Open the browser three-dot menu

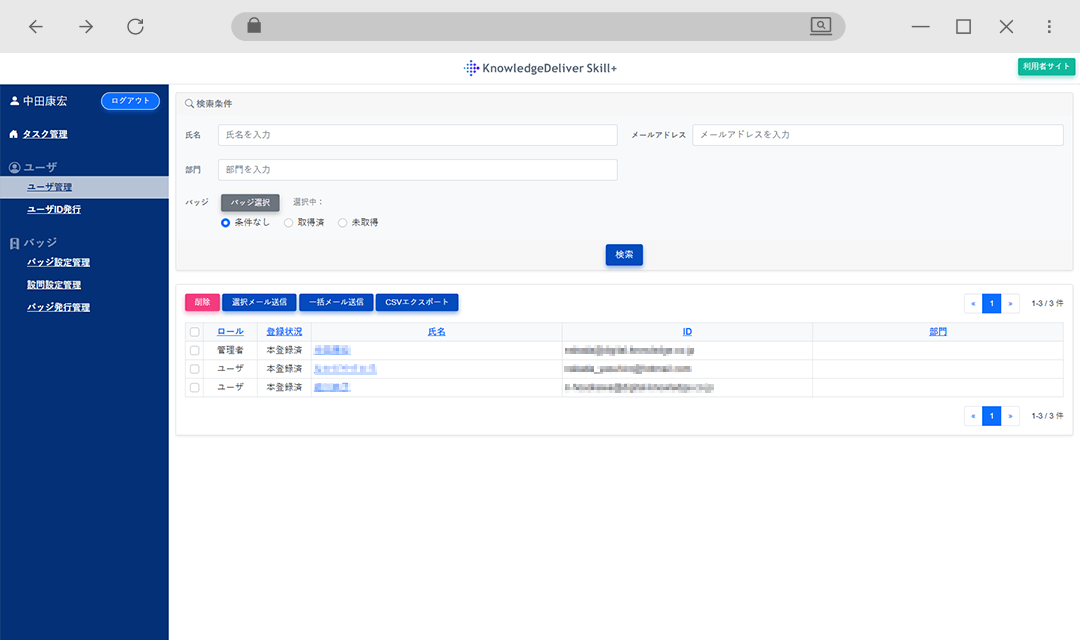1047,26
